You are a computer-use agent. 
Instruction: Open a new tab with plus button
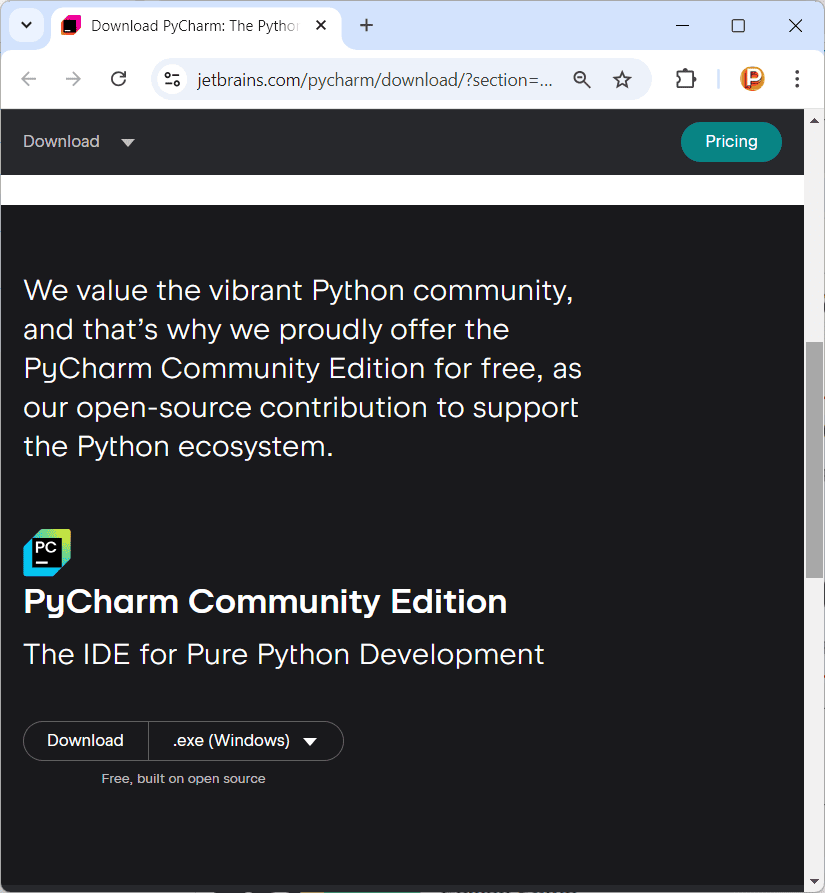pyautogui.click(x=367, y=26)
